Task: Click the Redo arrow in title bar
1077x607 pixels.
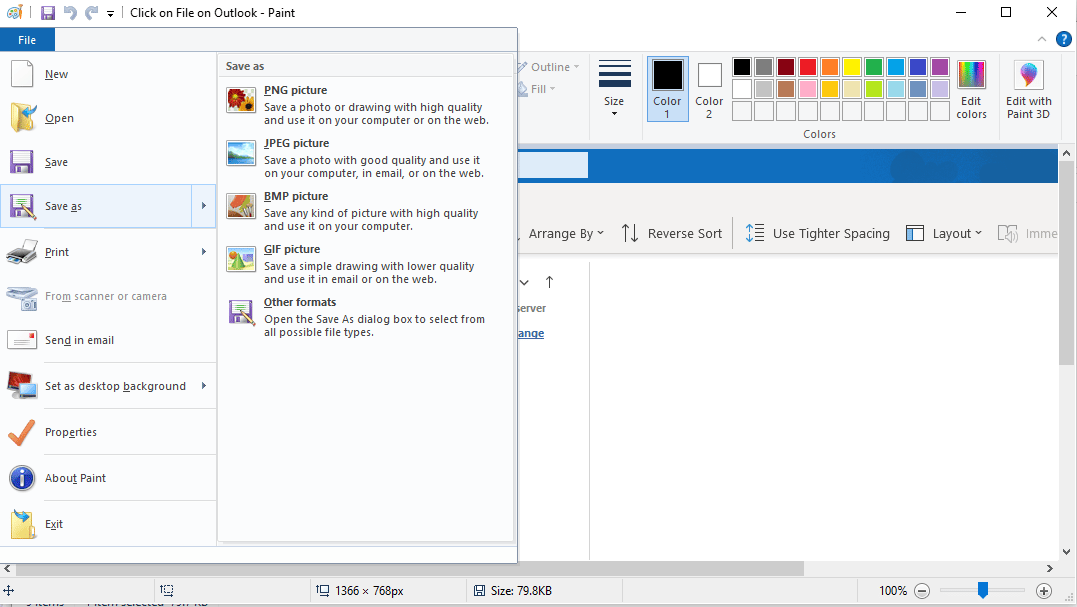Action: pyautogui.click(x=91, y=12)
